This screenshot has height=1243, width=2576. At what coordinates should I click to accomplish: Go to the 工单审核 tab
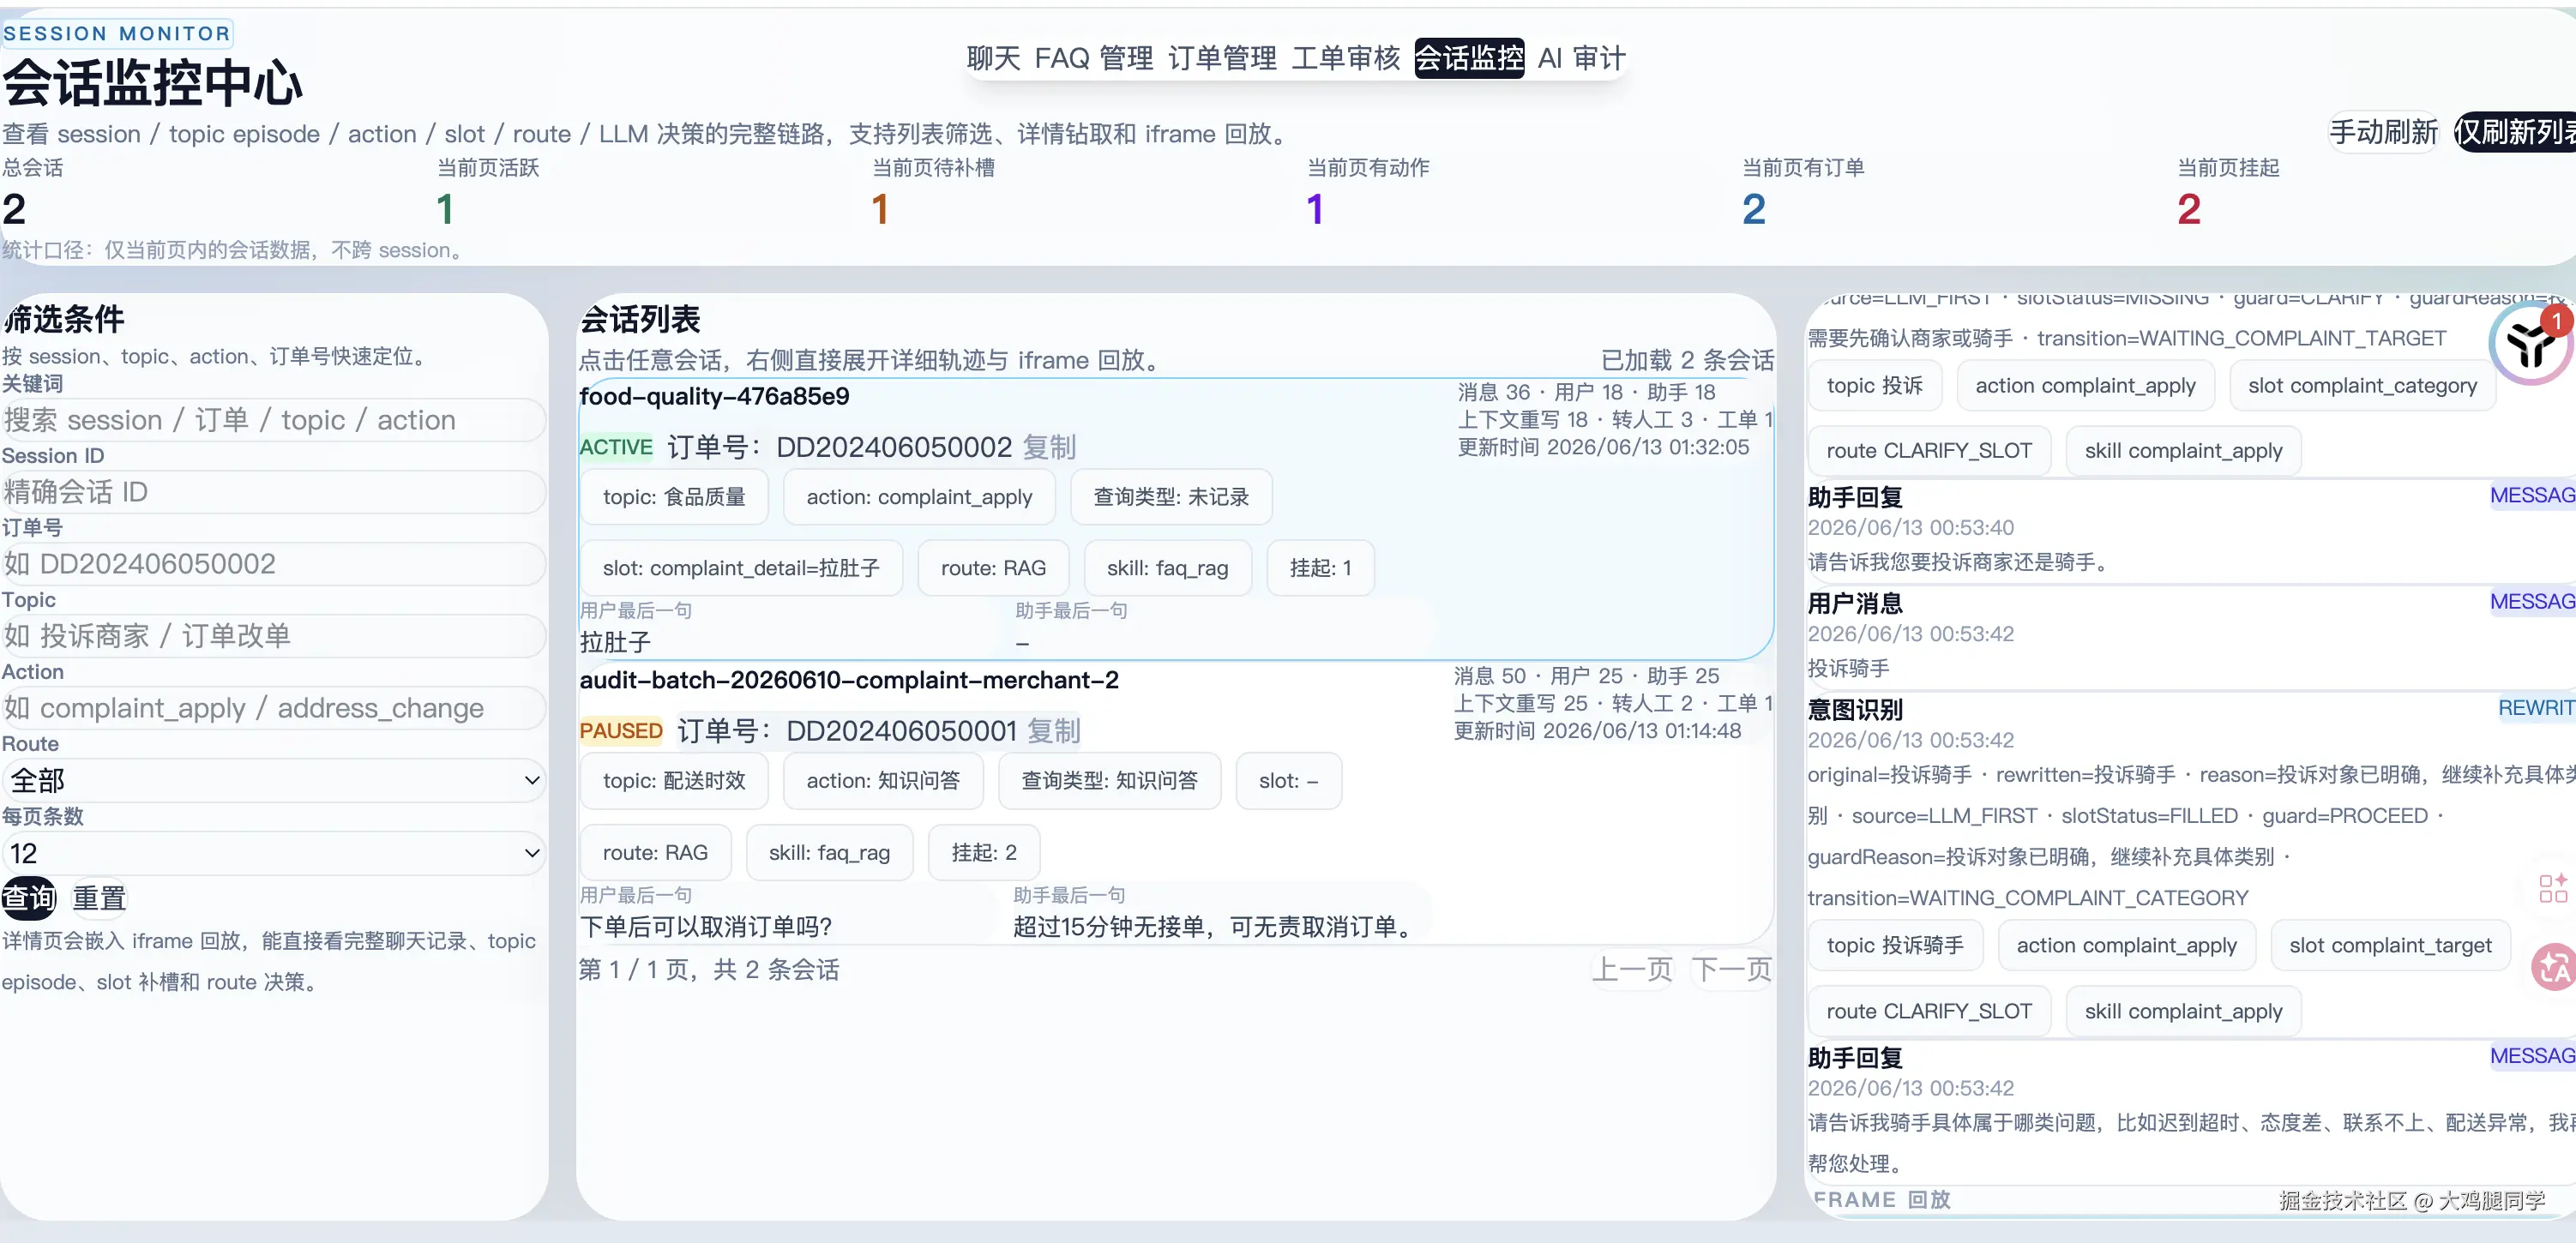pos(1346,58)
